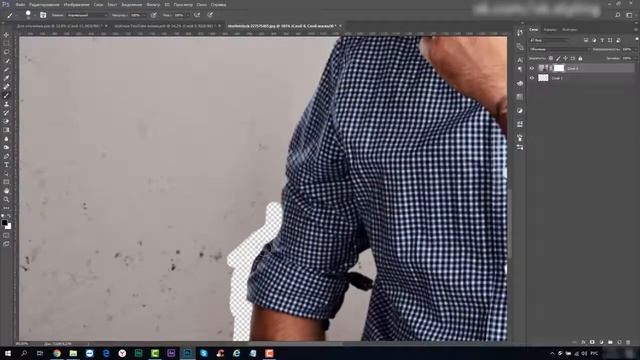Screen dimensions: 640x360
Task: Toggle layer filtering switch
Action: (x=636, y=40)
